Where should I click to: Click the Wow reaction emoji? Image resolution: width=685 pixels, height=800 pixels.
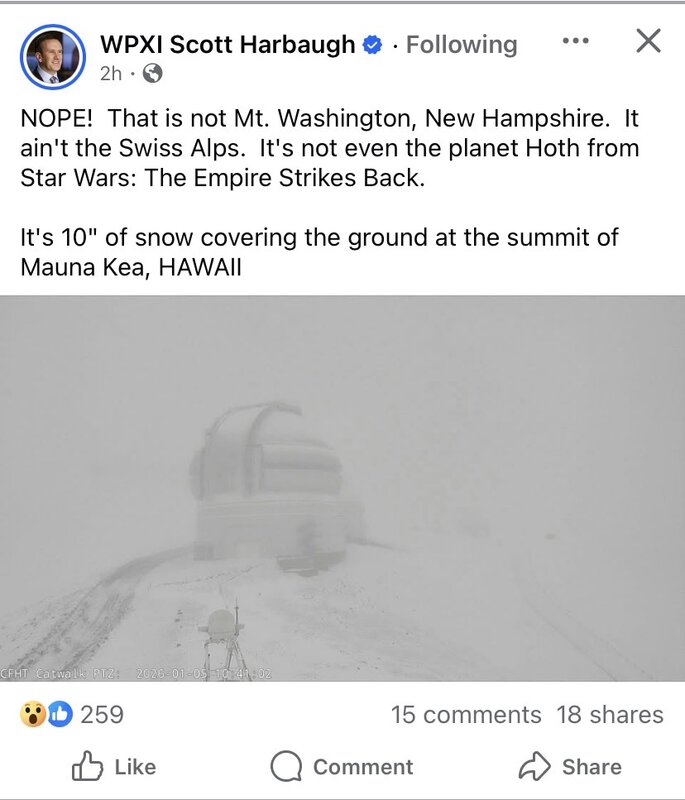pos(33,714)
